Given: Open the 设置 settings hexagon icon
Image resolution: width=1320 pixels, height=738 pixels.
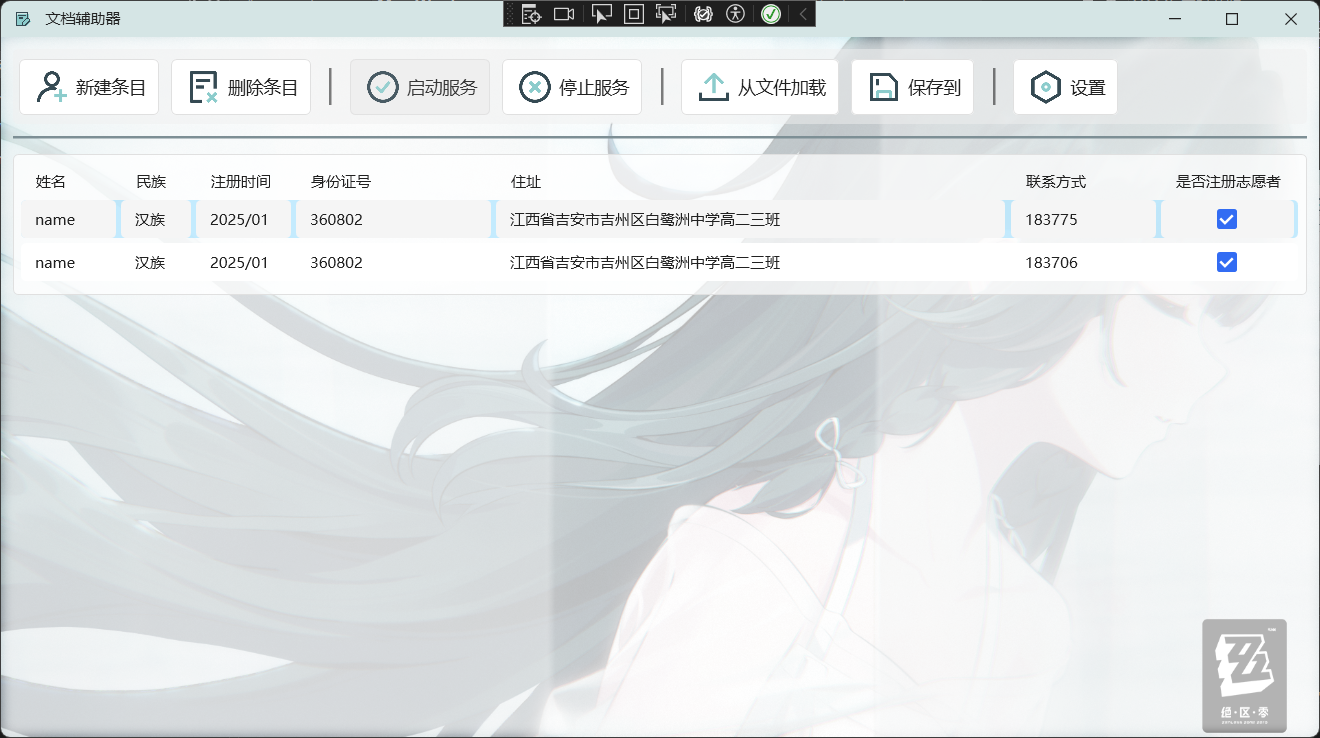Looking at the screenshot, I should point(1045,87).
